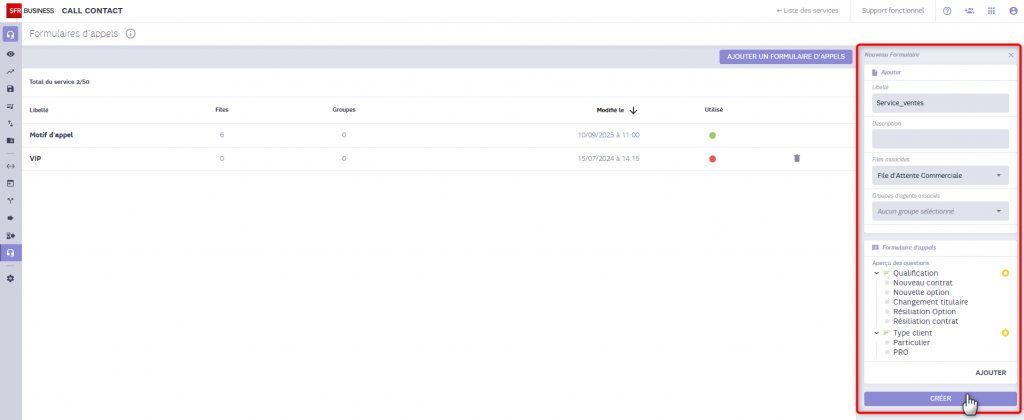Select Résiliation Option answer
This screenshot has width=1024, height=420.
[925, 312]
